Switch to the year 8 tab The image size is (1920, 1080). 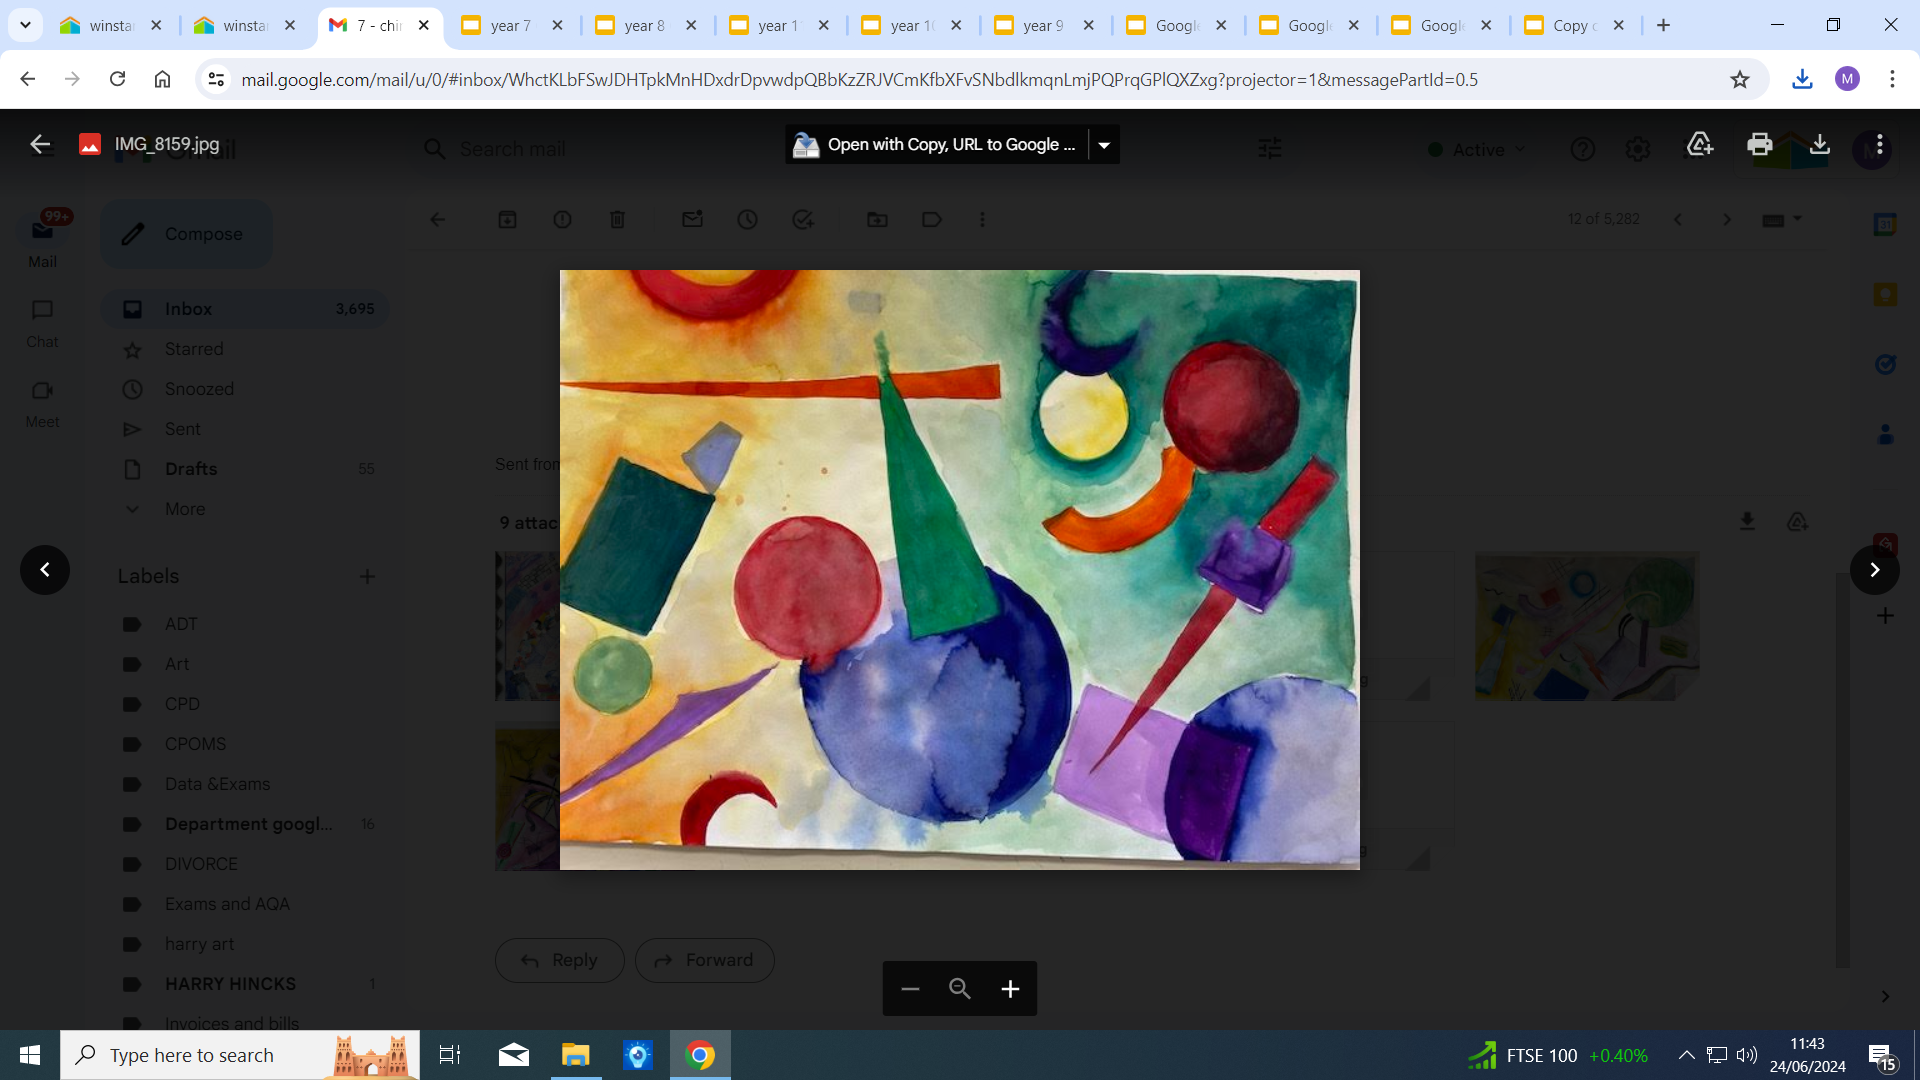click(x=644, y=26)
